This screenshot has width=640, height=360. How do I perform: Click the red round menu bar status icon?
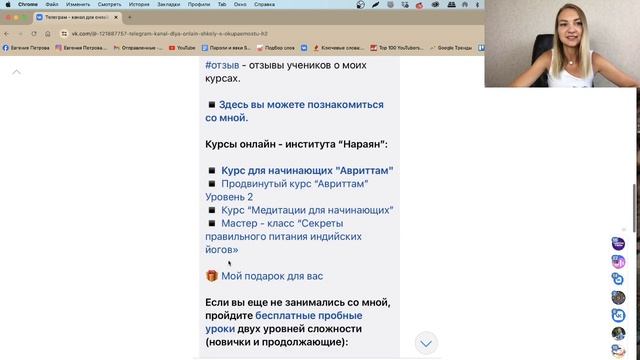click(x=419, y=5)
